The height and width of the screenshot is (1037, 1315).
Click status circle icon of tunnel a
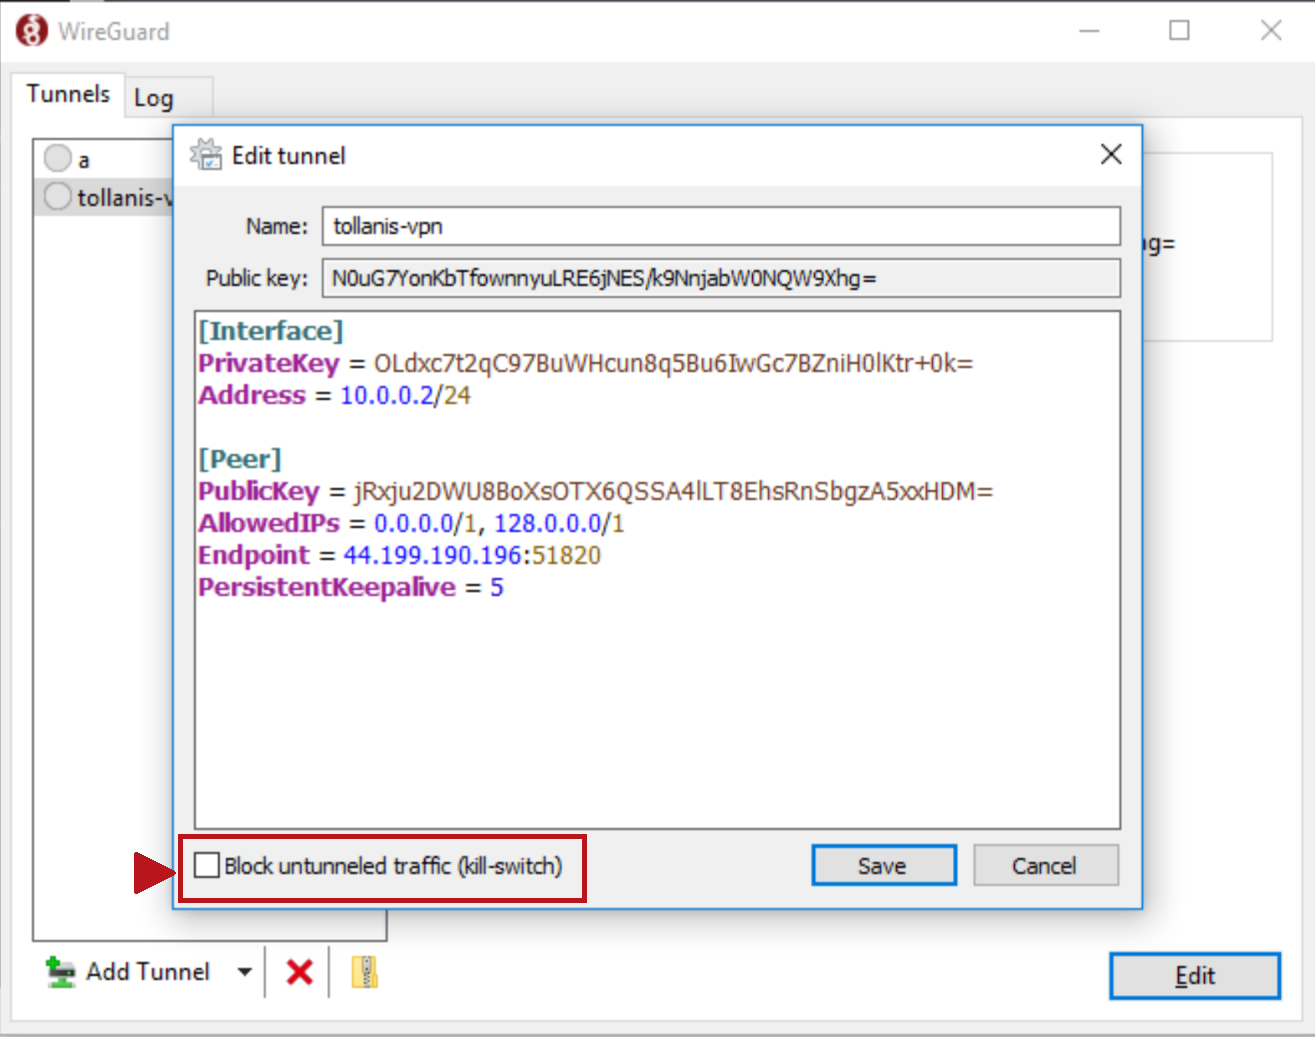pyautogui.click(x=58, y=158)
